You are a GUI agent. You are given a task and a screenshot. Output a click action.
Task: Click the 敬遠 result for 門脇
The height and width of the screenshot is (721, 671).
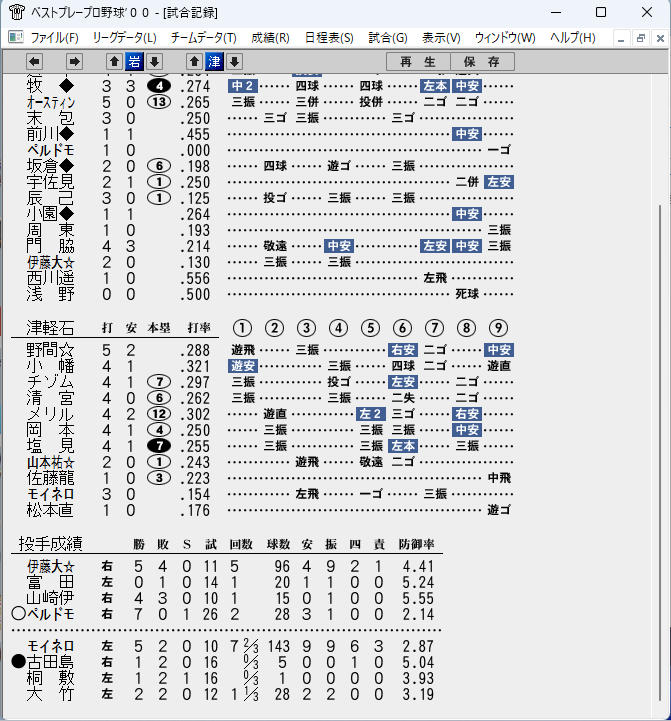click(275, 246)
